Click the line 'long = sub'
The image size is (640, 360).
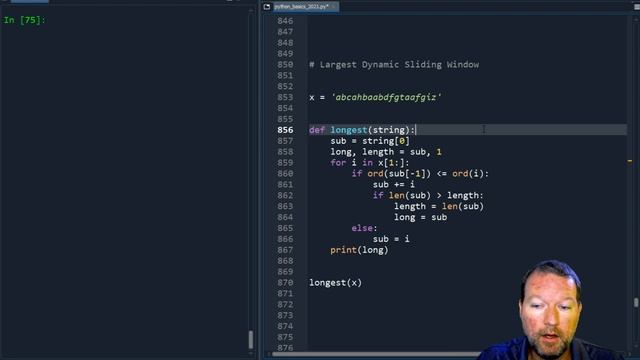click(x=420, y=218)
